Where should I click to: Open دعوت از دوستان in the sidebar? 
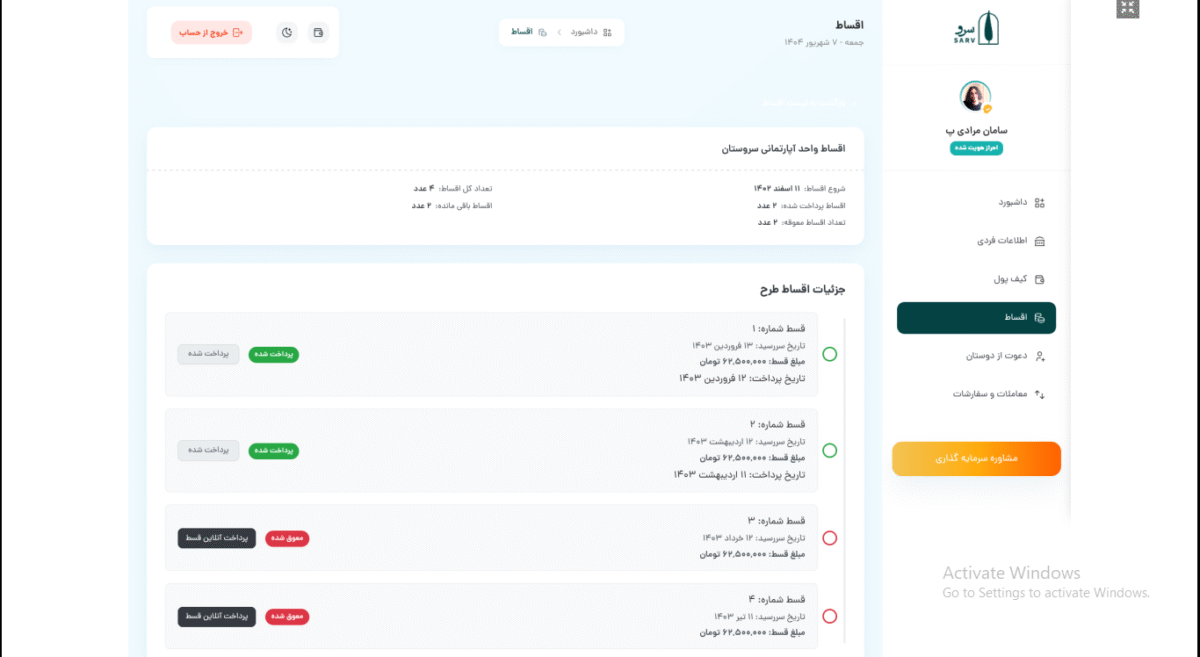(998, 356)
